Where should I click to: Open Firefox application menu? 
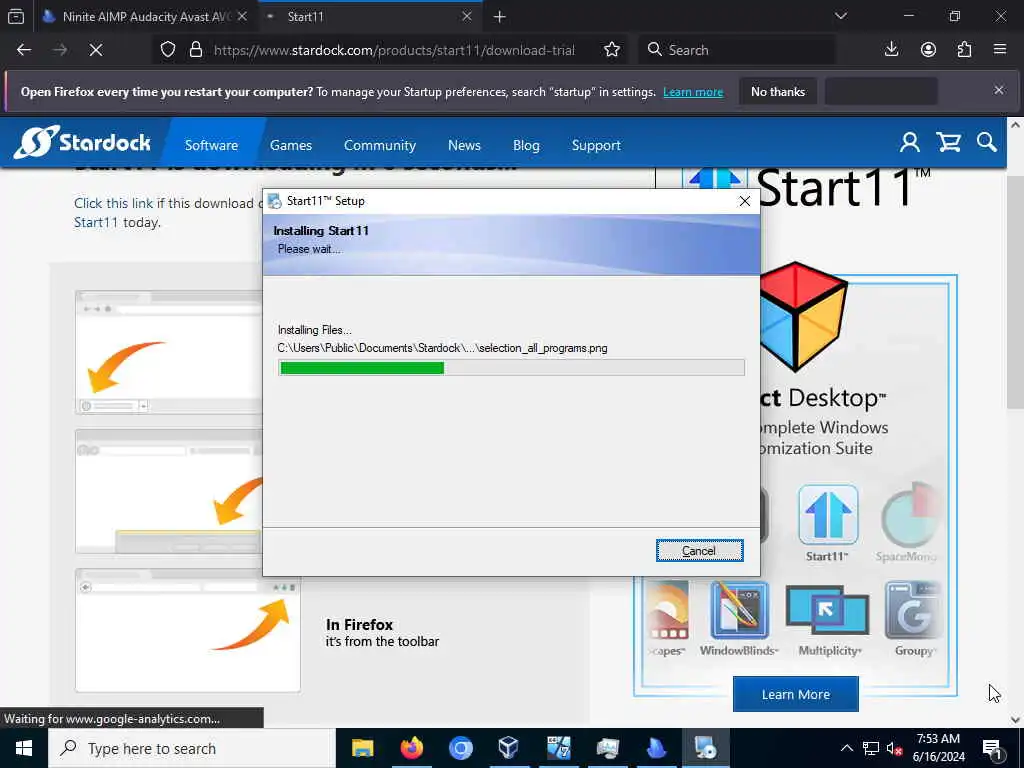(1000, 50)
